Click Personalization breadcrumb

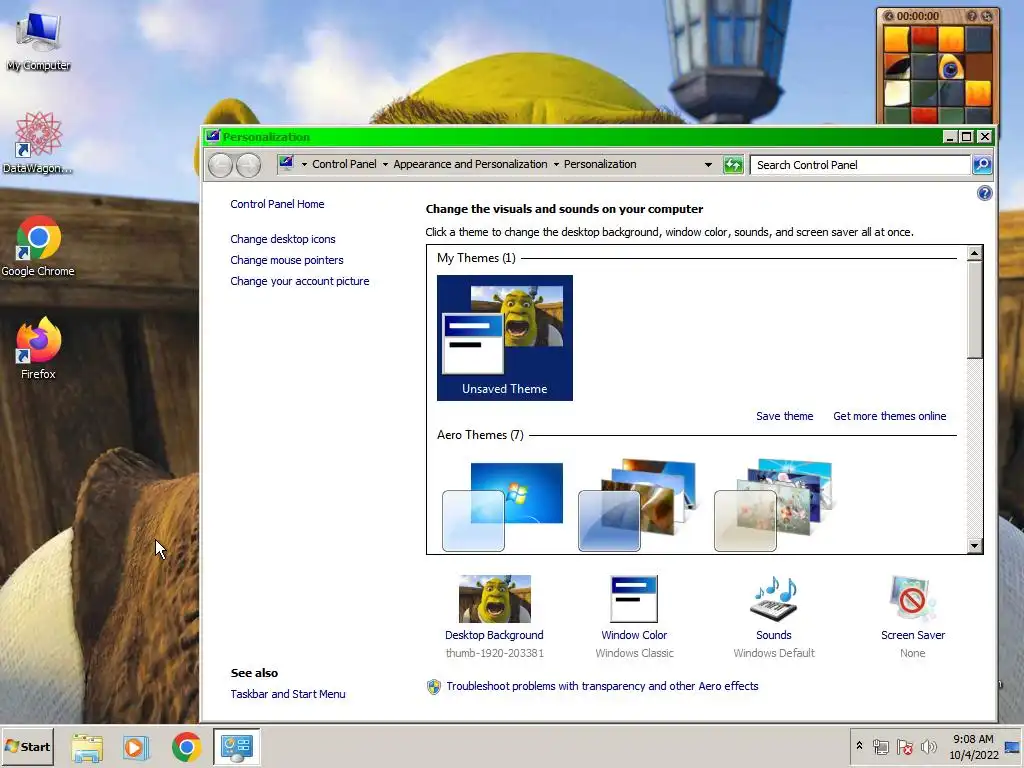pos(600,165)
